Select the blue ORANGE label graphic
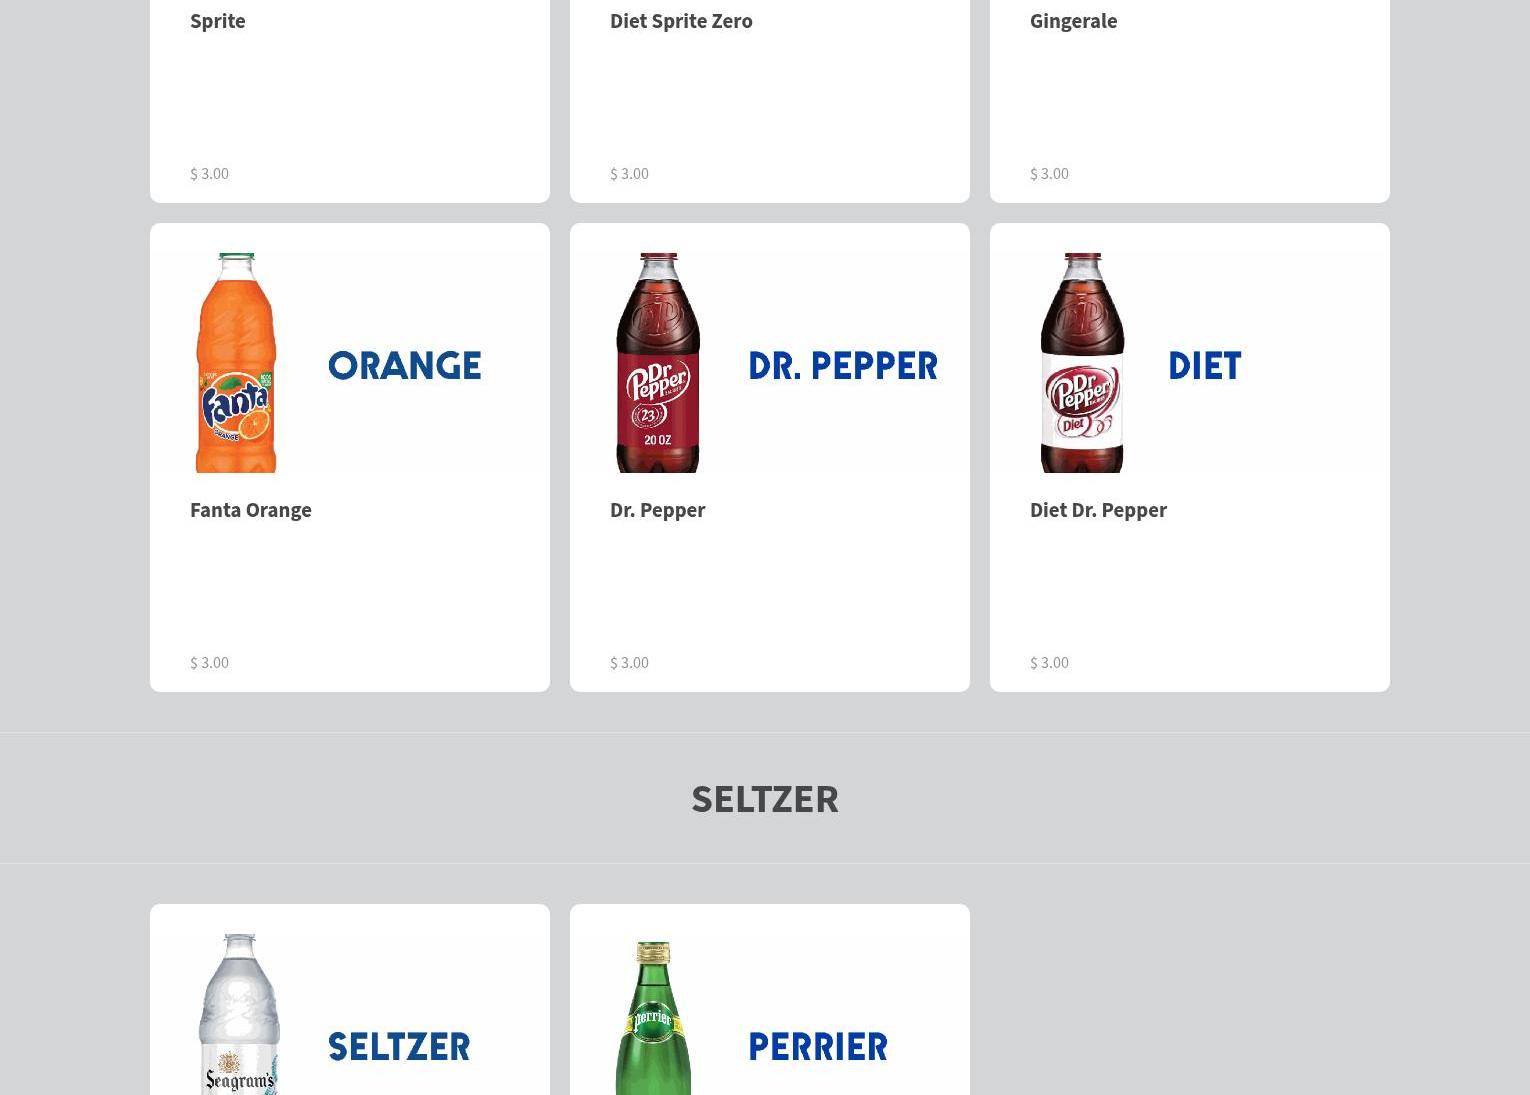 405,366
